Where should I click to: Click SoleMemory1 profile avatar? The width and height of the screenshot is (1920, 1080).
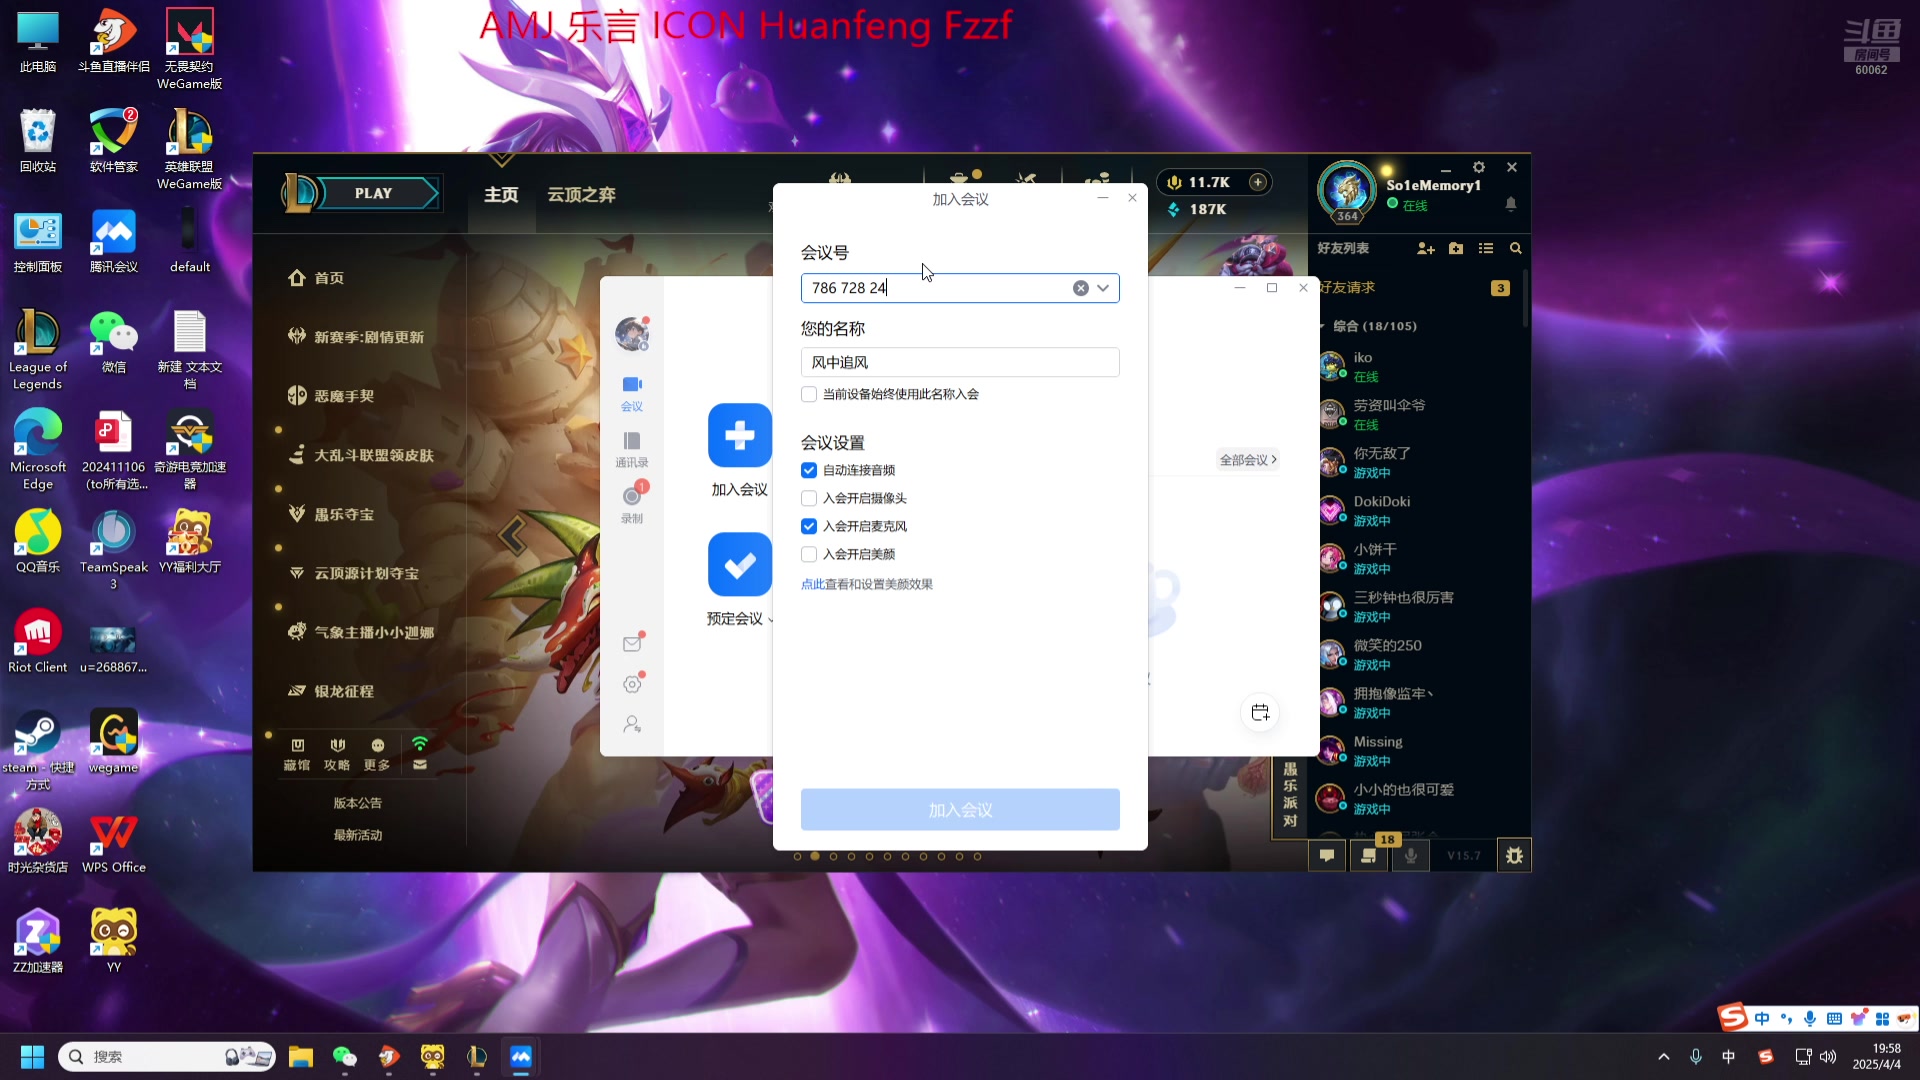pos(1347,190)
